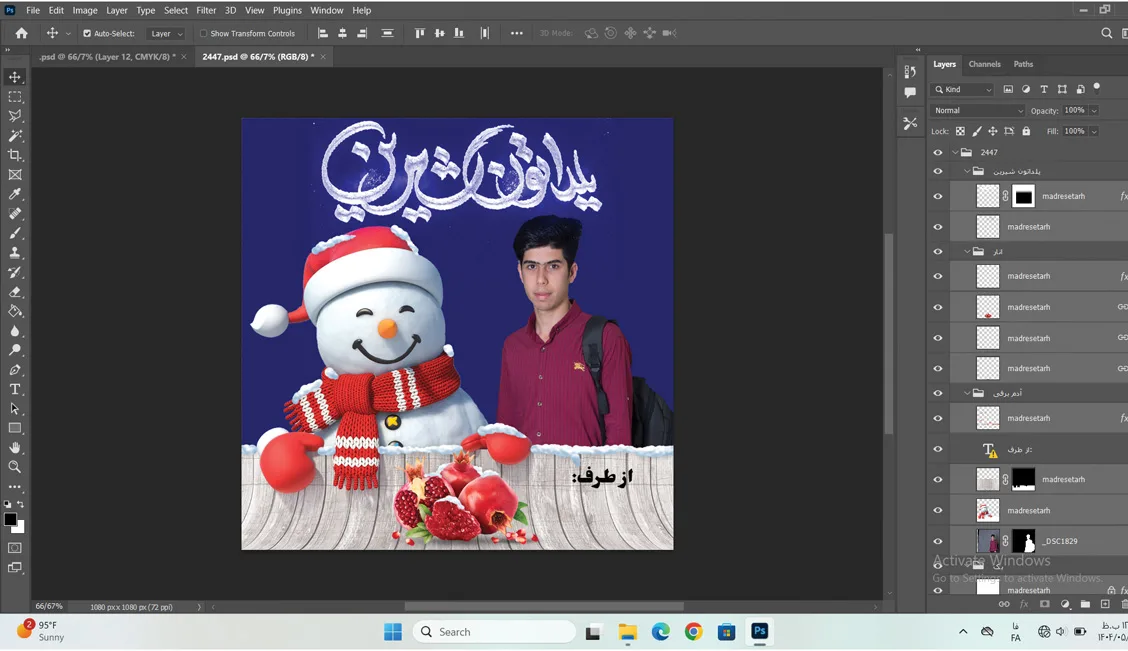Click the taskbar Search box
This screenshot has height=651, width=1128.
pyautogui.click(x=494, y=632)
